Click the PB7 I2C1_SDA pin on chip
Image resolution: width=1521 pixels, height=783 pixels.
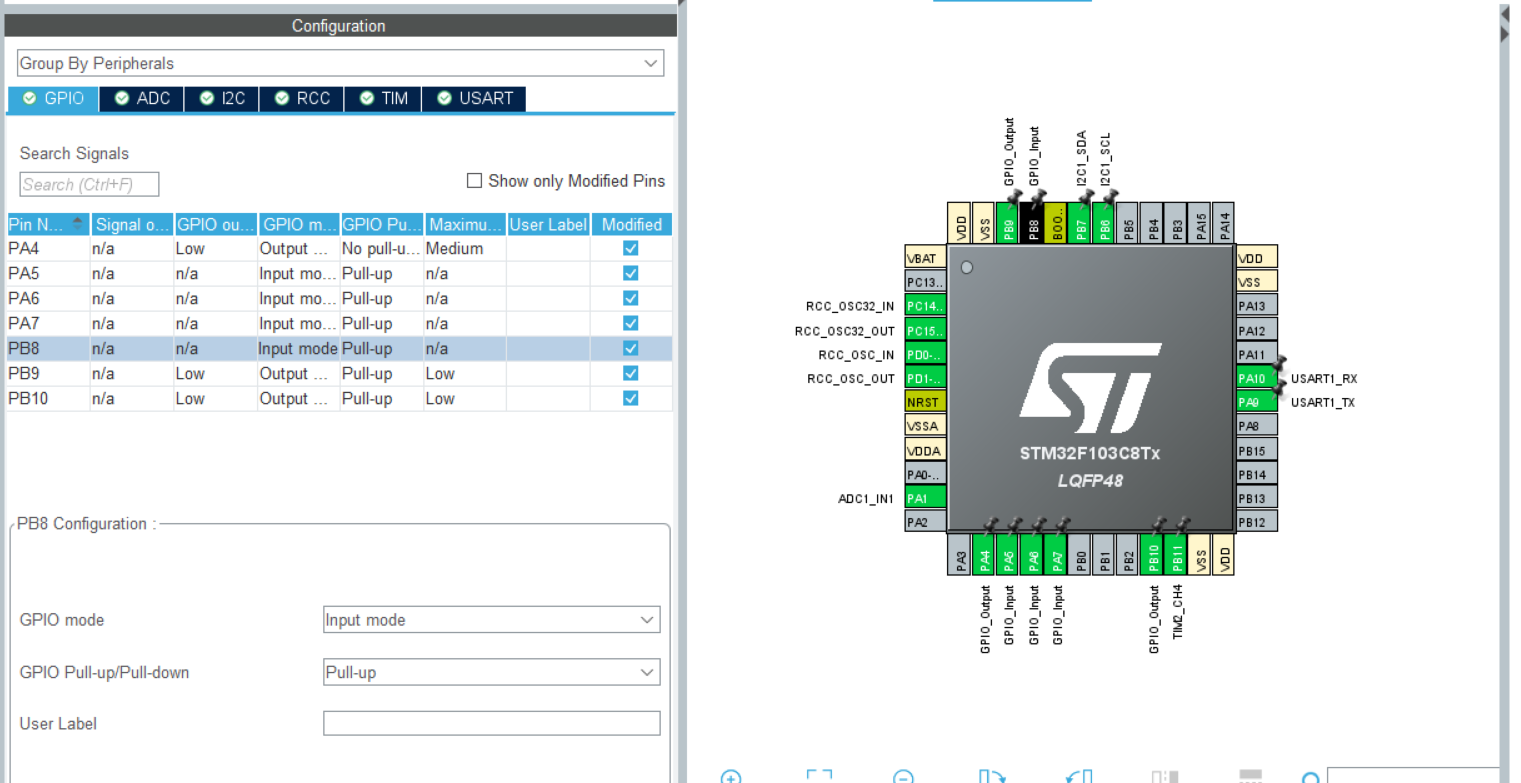click(x=1080, y=222)
